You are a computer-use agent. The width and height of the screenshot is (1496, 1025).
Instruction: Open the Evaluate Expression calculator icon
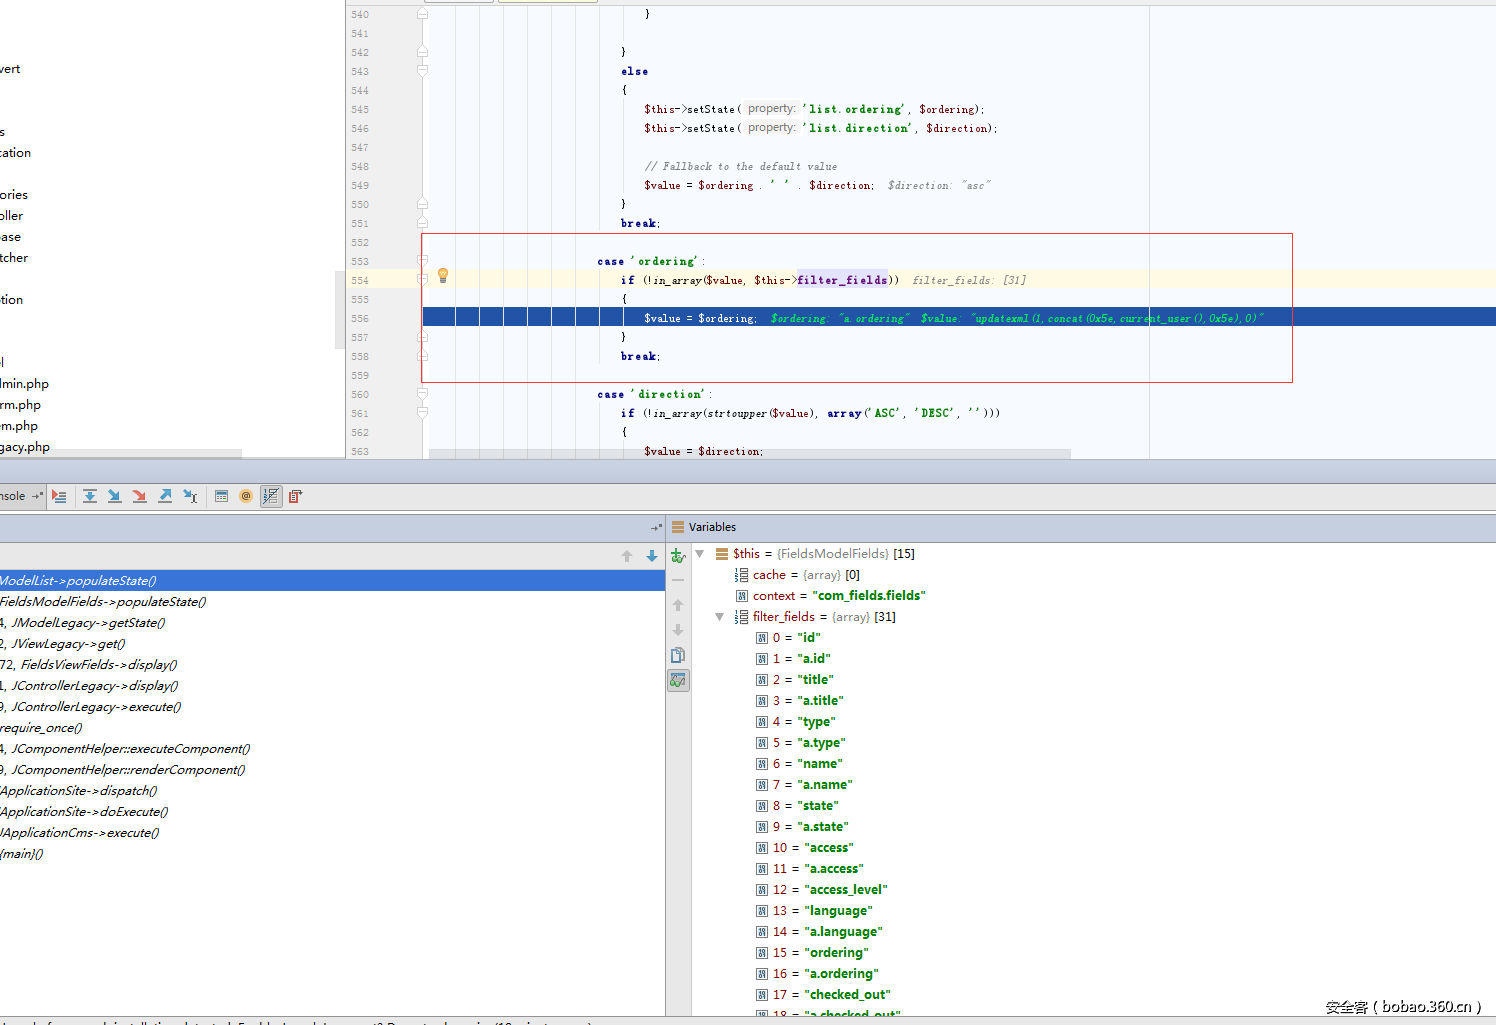222,496
